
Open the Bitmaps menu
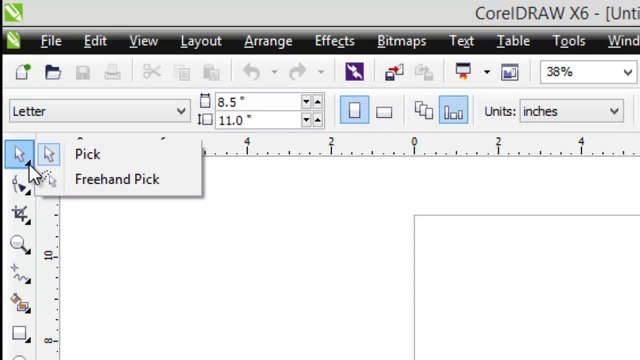pyautogui.click(x=402, y=41)
